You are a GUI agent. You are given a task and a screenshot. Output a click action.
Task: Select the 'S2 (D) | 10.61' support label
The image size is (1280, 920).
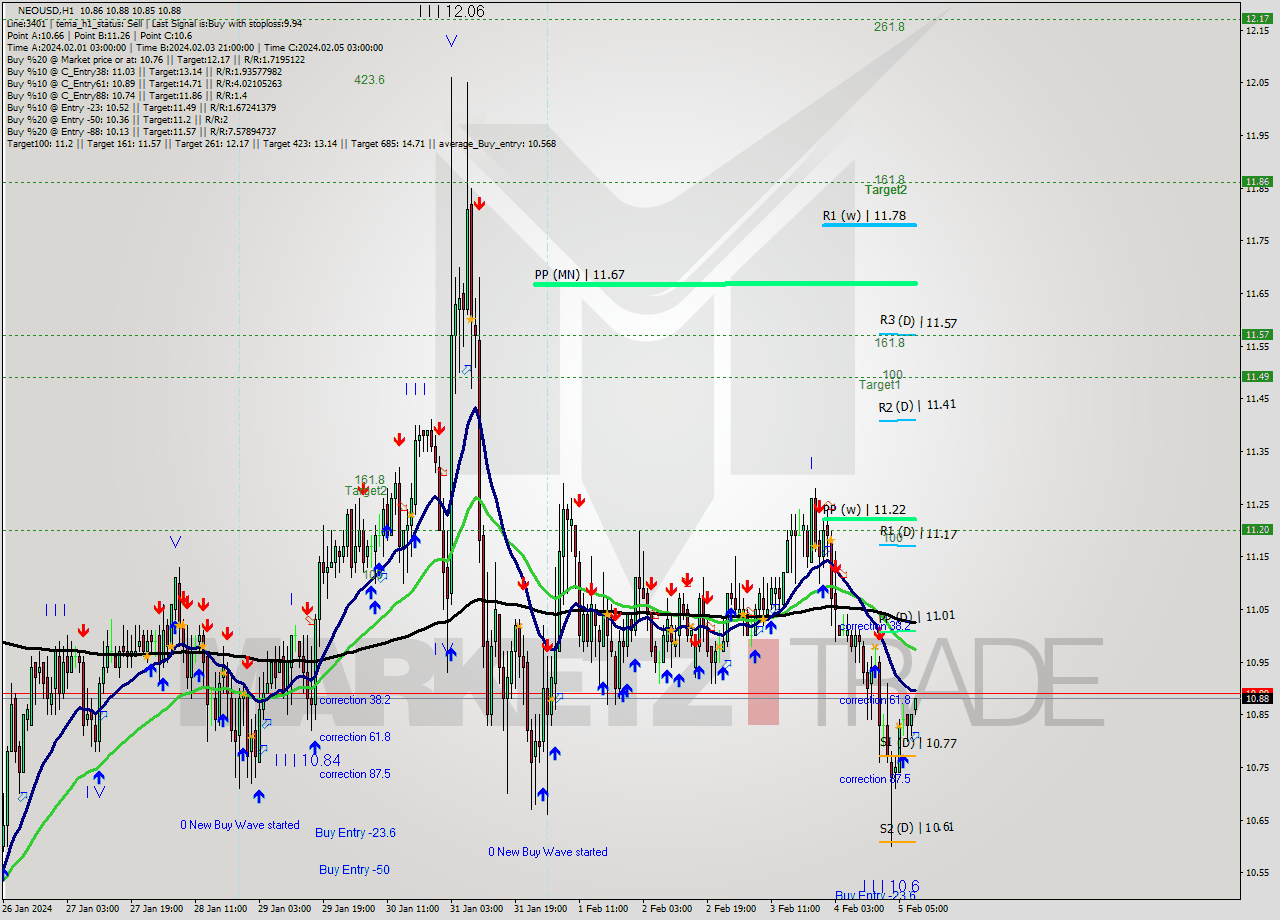coord(917,827)
